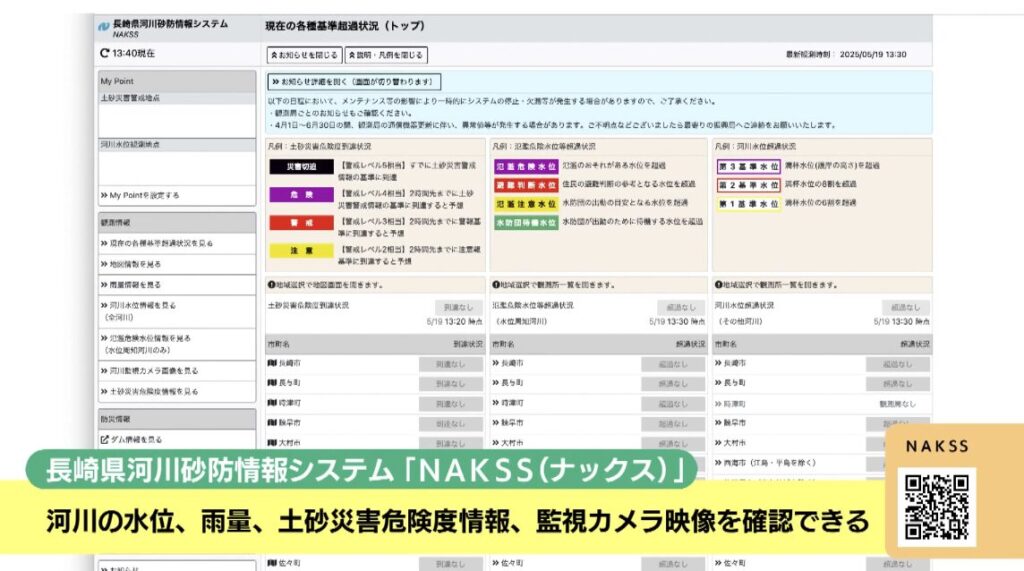Screen dimensions: 1024x571
Task: Click info icon above 土砂災害危険度到達状況 table
Action: [271, 285]
